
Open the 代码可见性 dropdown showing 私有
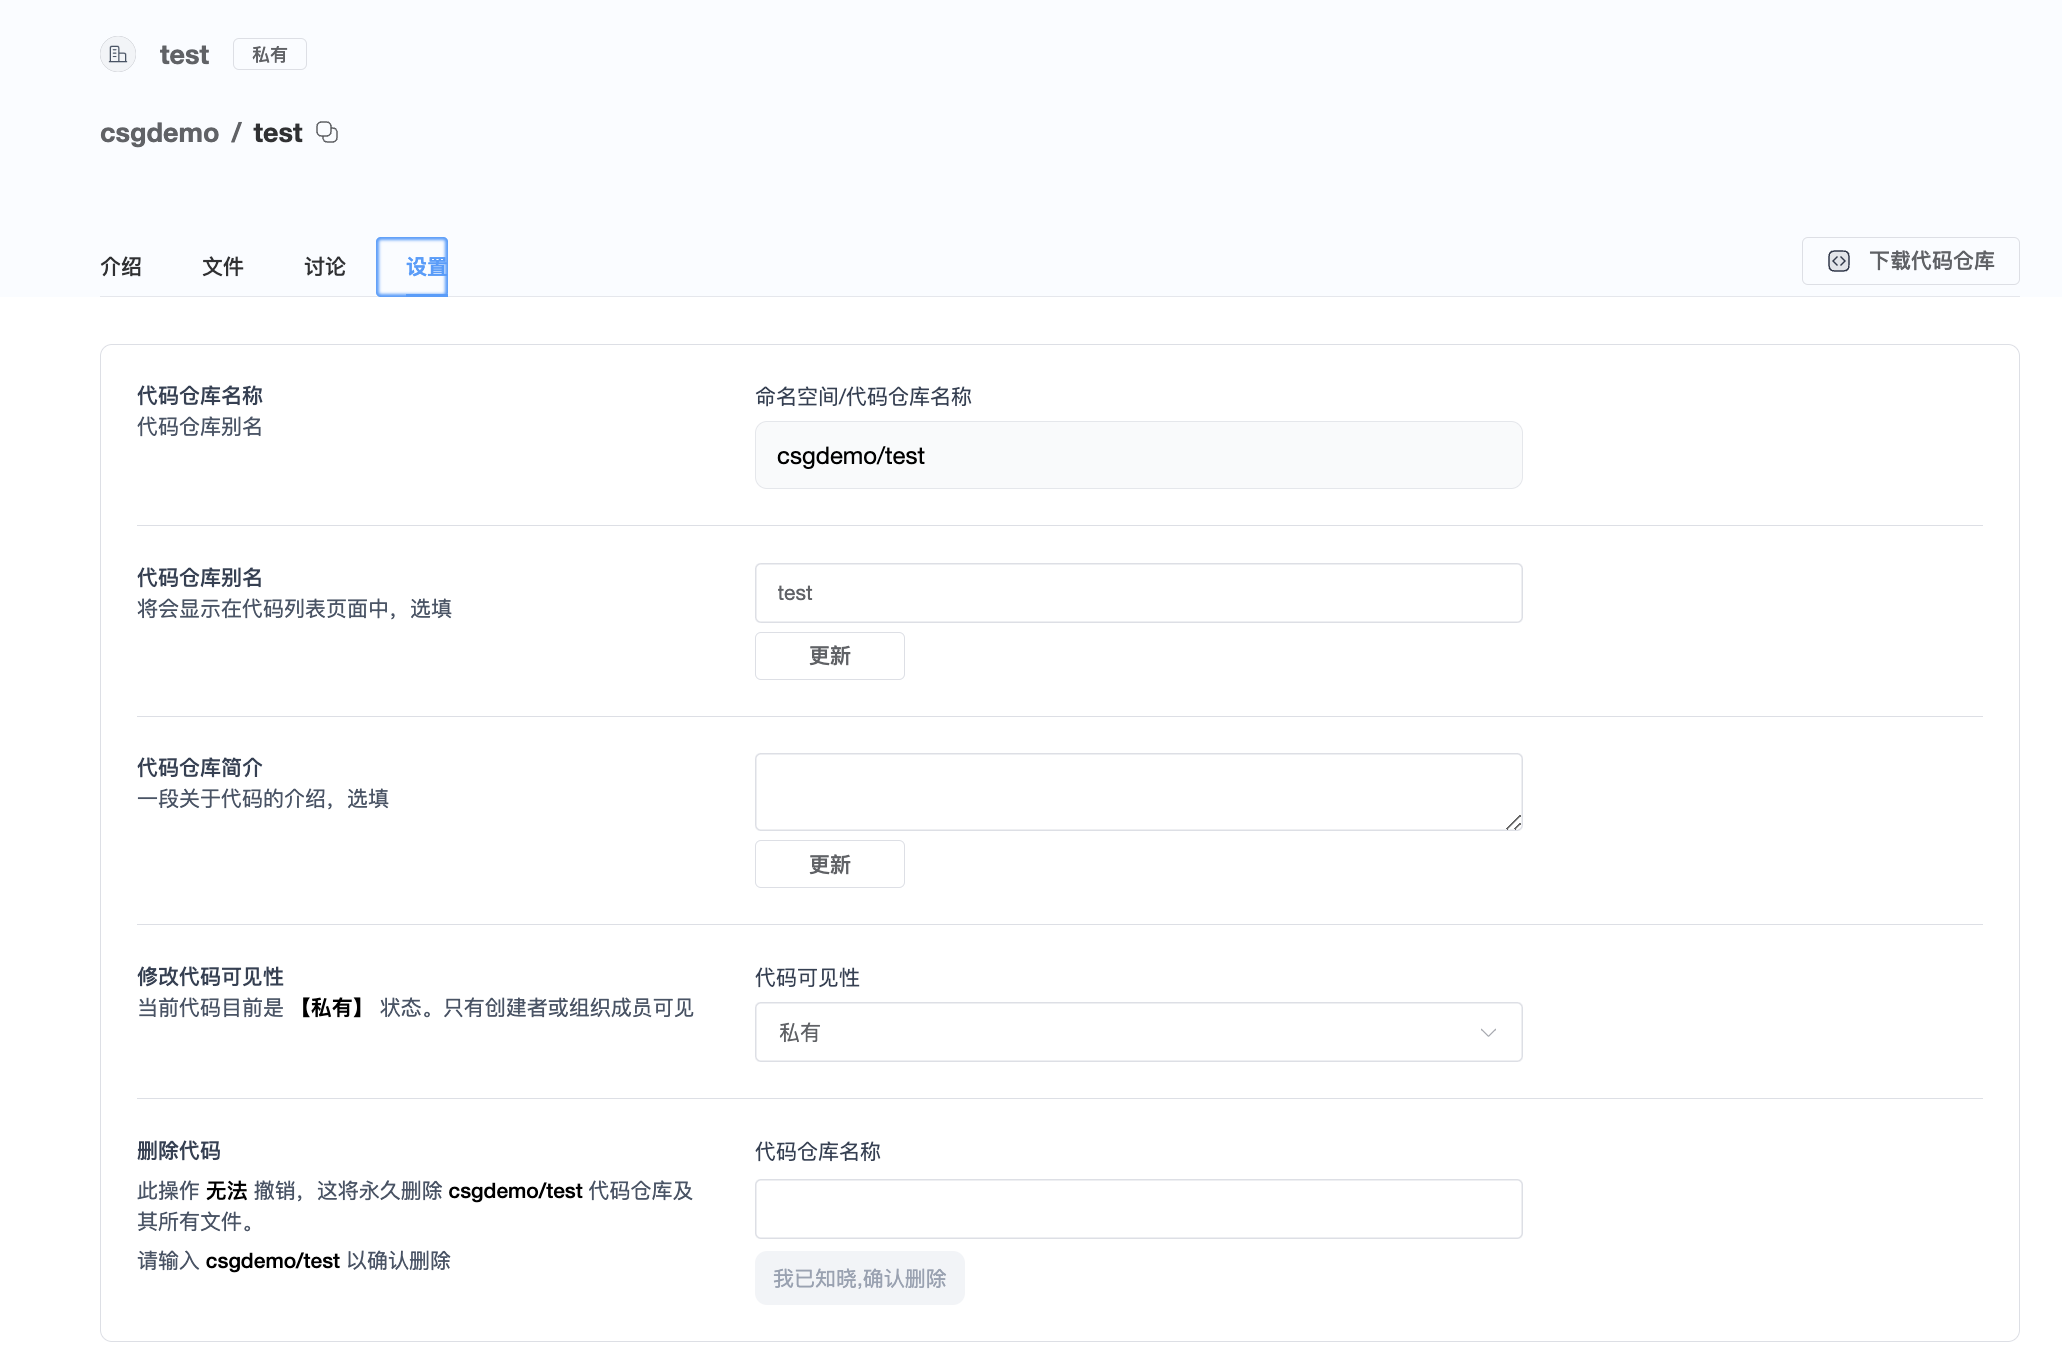[1138, 1032]
